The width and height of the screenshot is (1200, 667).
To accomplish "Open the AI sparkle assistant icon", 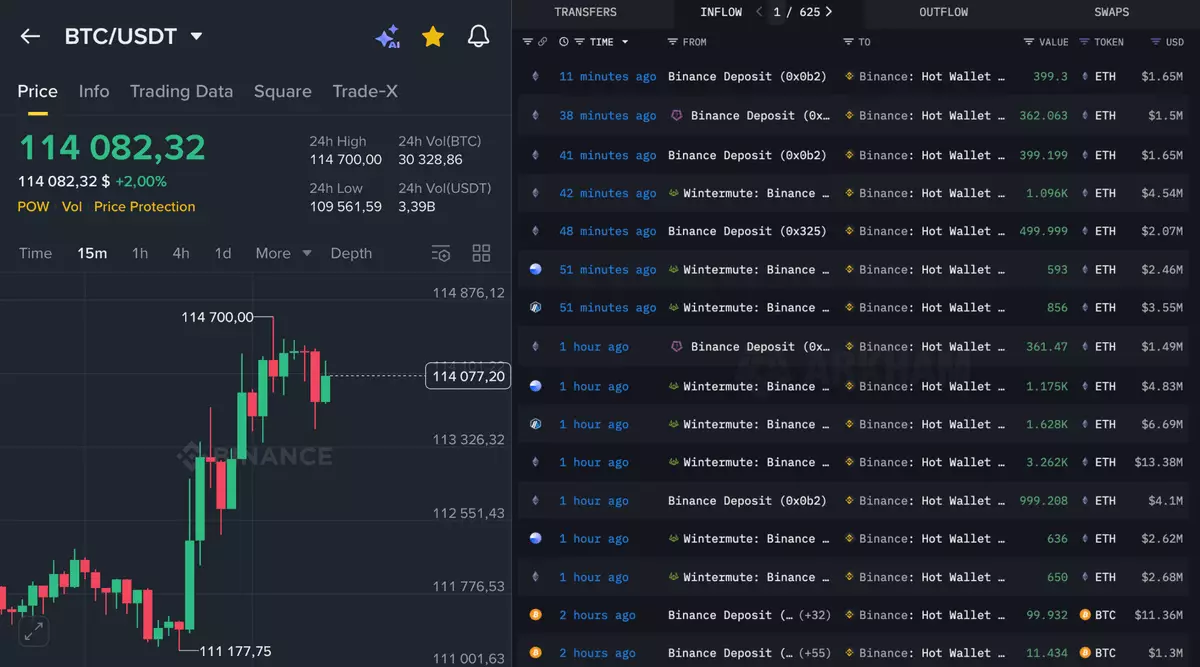I will 387,37.
